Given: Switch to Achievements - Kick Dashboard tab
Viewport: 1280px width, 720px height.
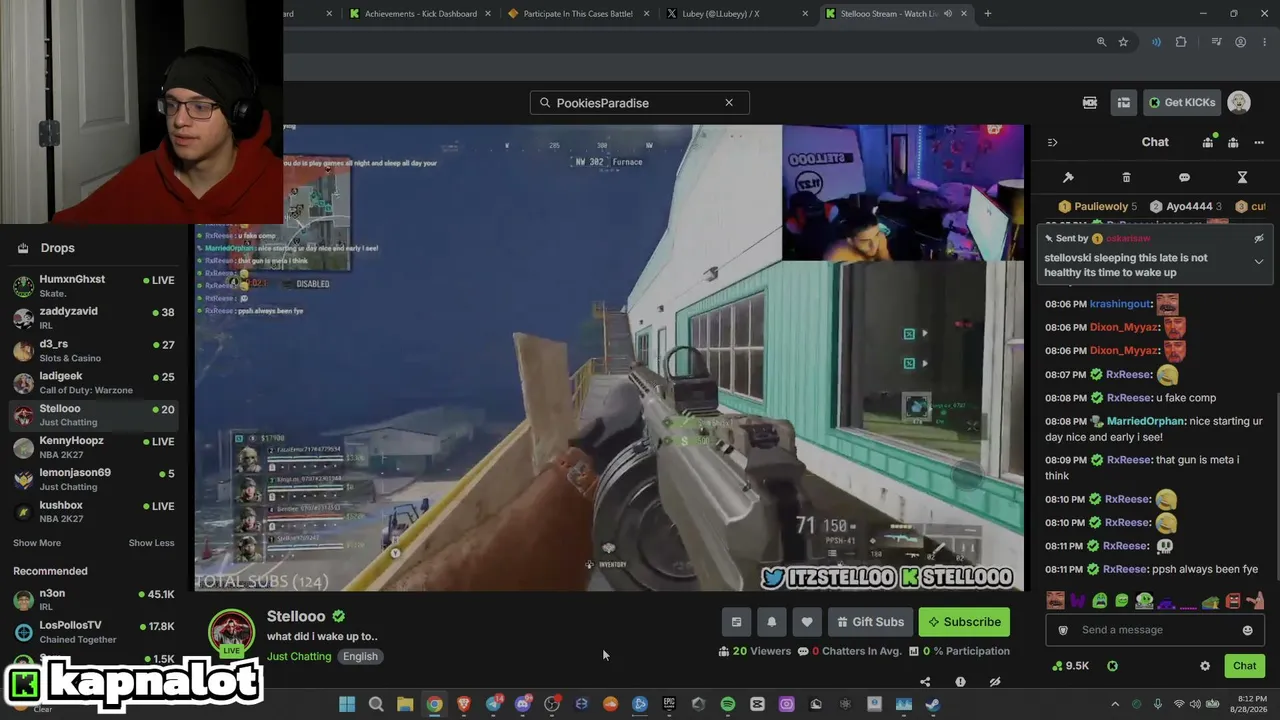Looking at the screenshot, I should [x=420, y=14].
